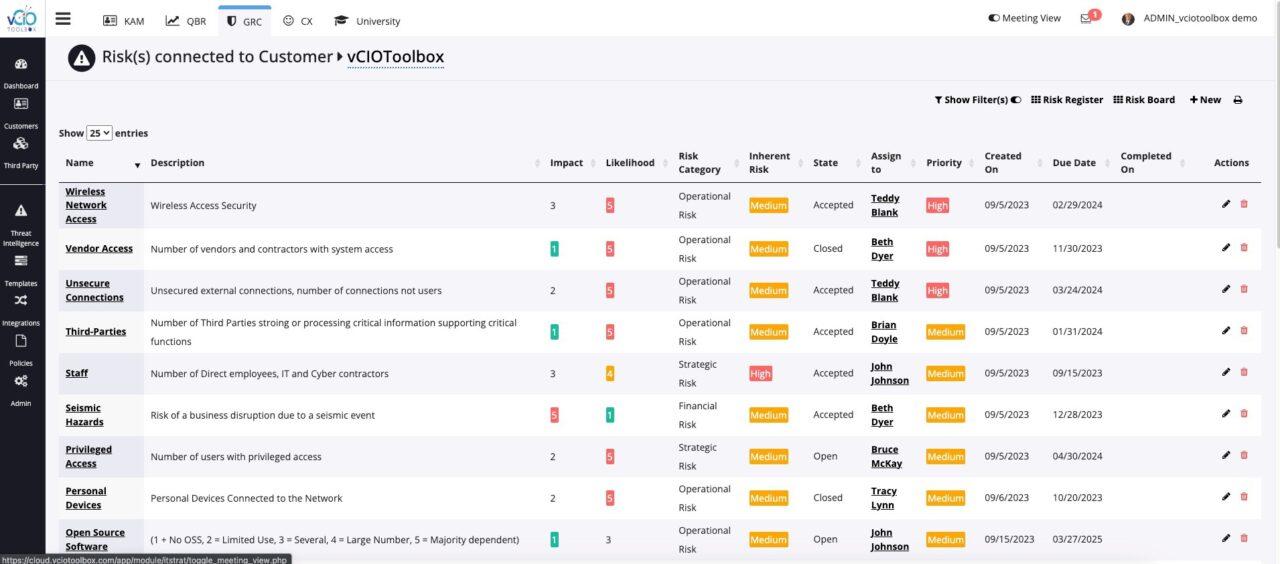Screen dimensions: 1280x564
Task: Switch to the GRC tab
Action: pos(244,21)
